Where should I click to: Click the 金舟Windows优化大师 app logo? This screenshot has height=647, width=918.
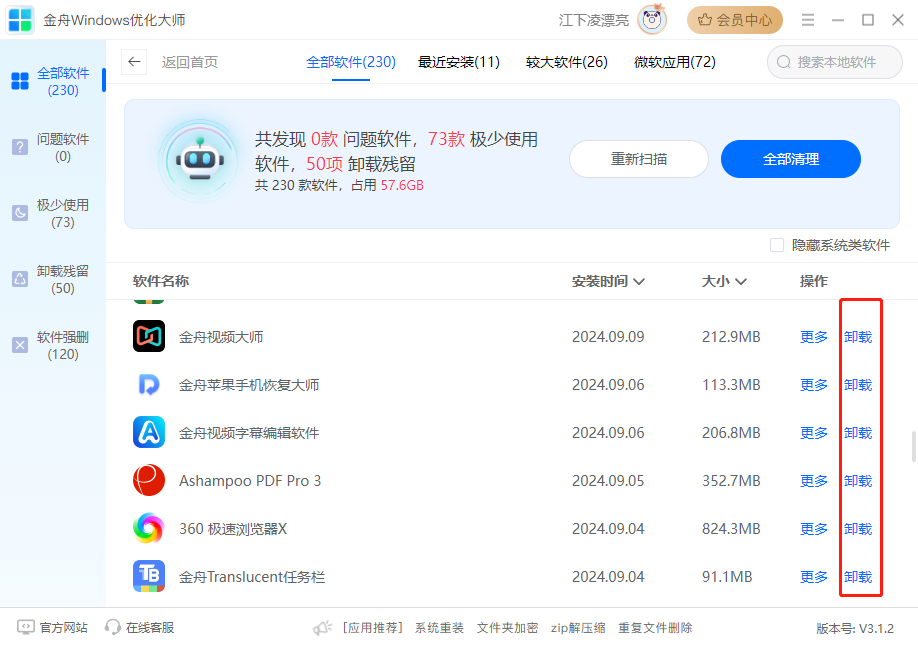pos(20,20)
